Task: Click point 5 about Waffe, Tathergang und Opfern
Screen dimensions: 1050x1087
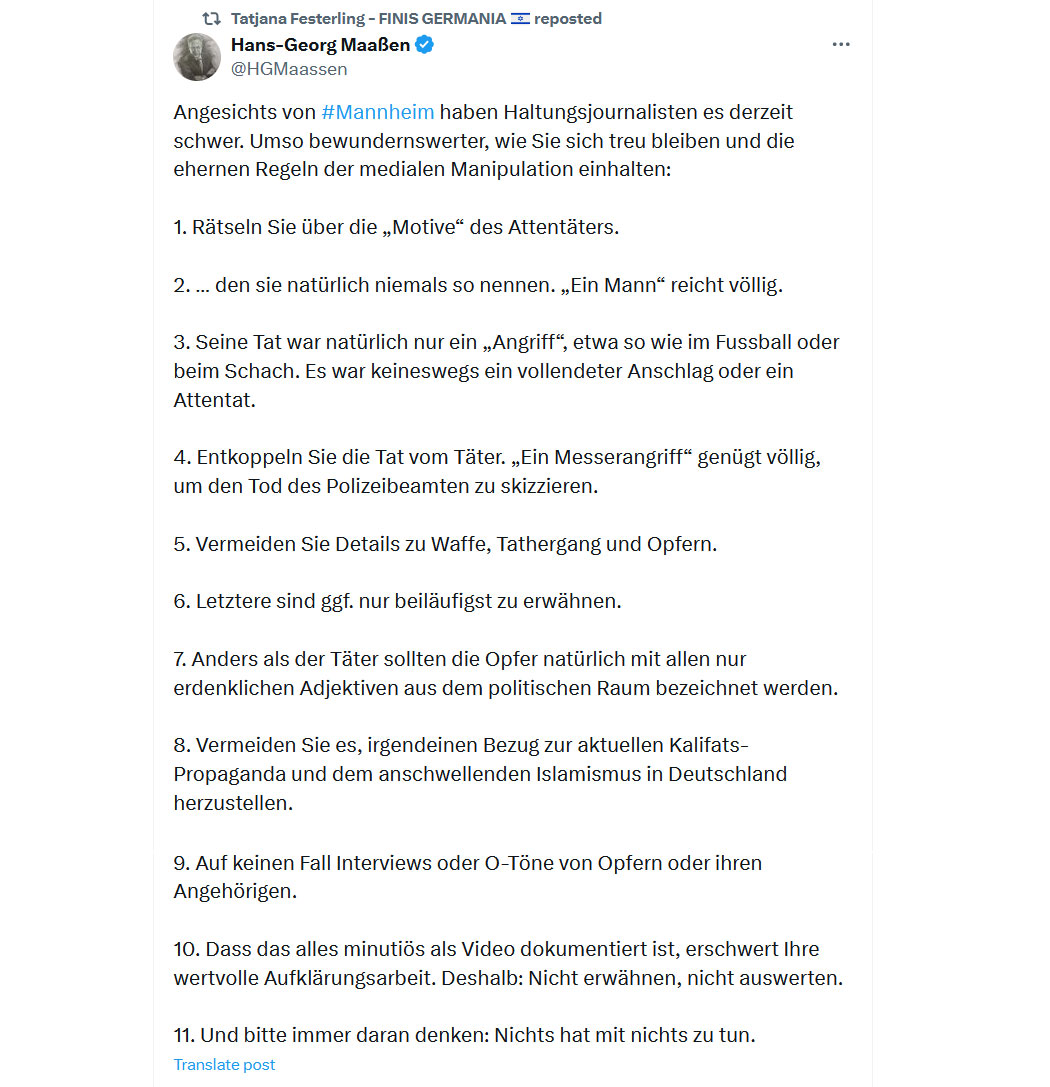Action: point(445,544)
